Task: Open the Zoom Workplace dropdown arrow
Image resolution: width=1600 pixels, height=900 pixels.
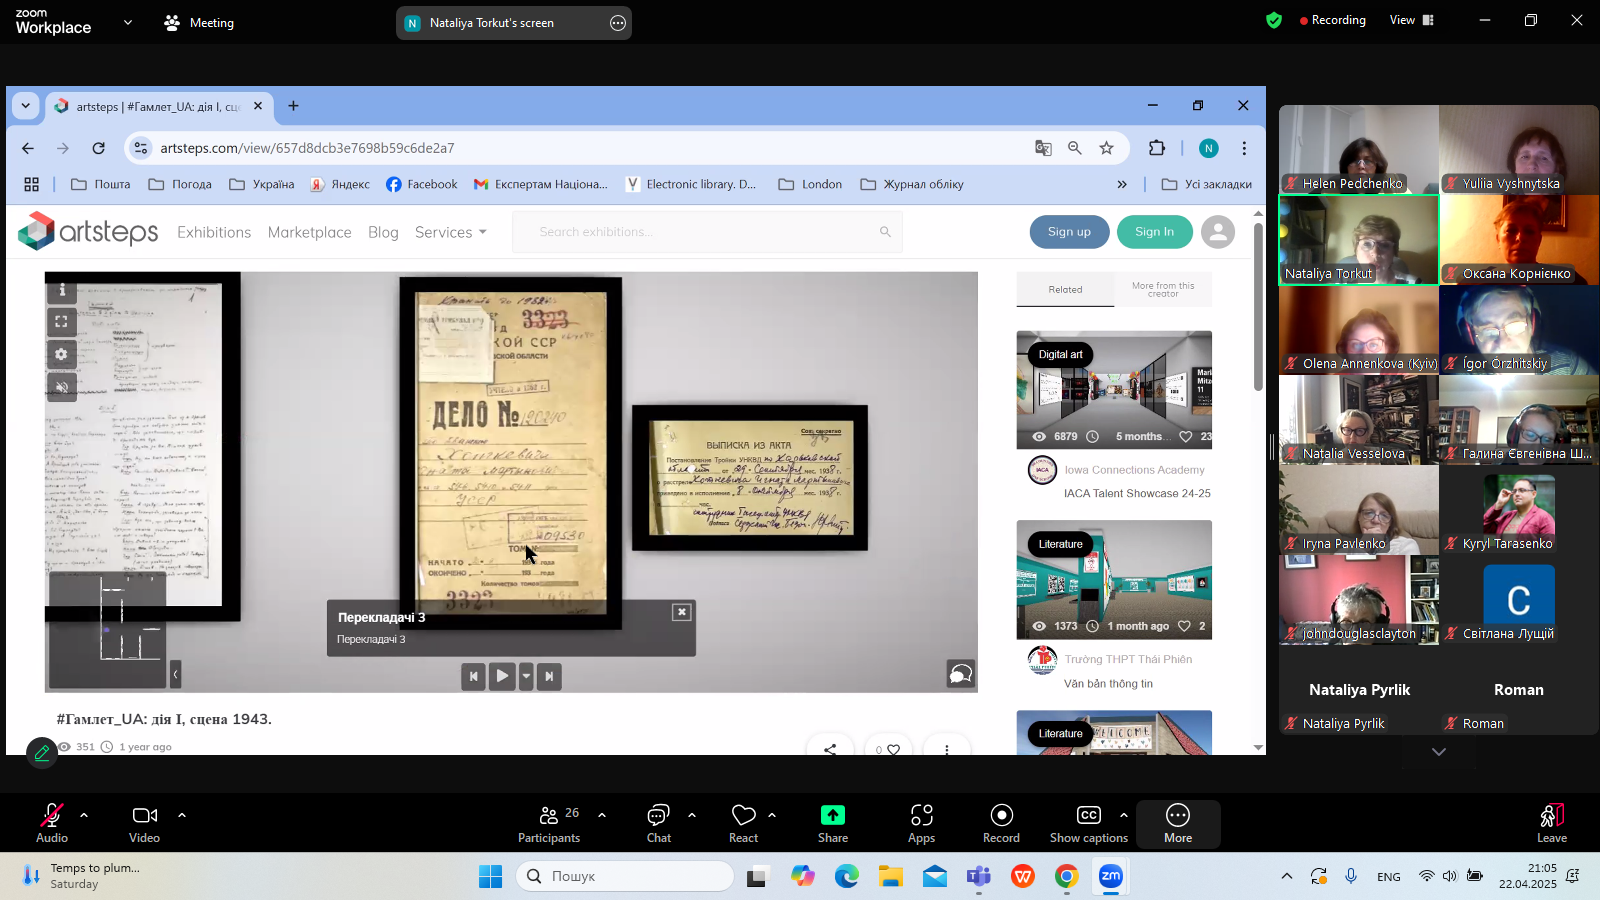Action: tap(127, 22)
